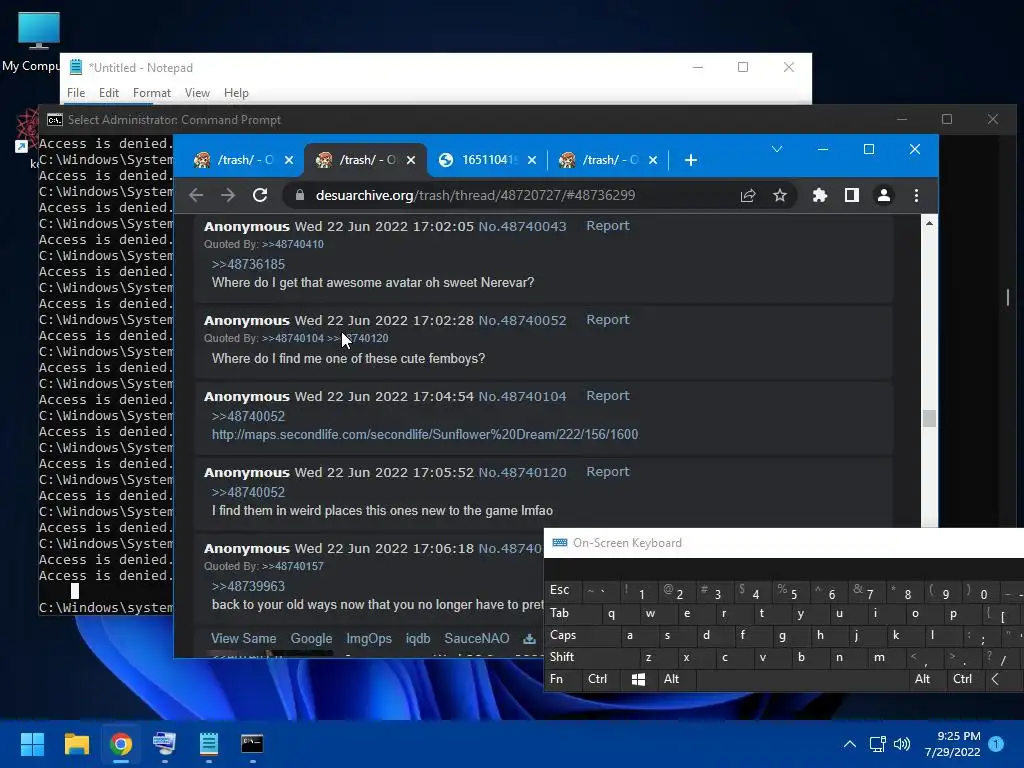Image resolution: width=1024 pixels, height=768 pixels.
Task: Open the maps.secondlife.com Sunflower Dream link
Action: [x=425, y=434]
